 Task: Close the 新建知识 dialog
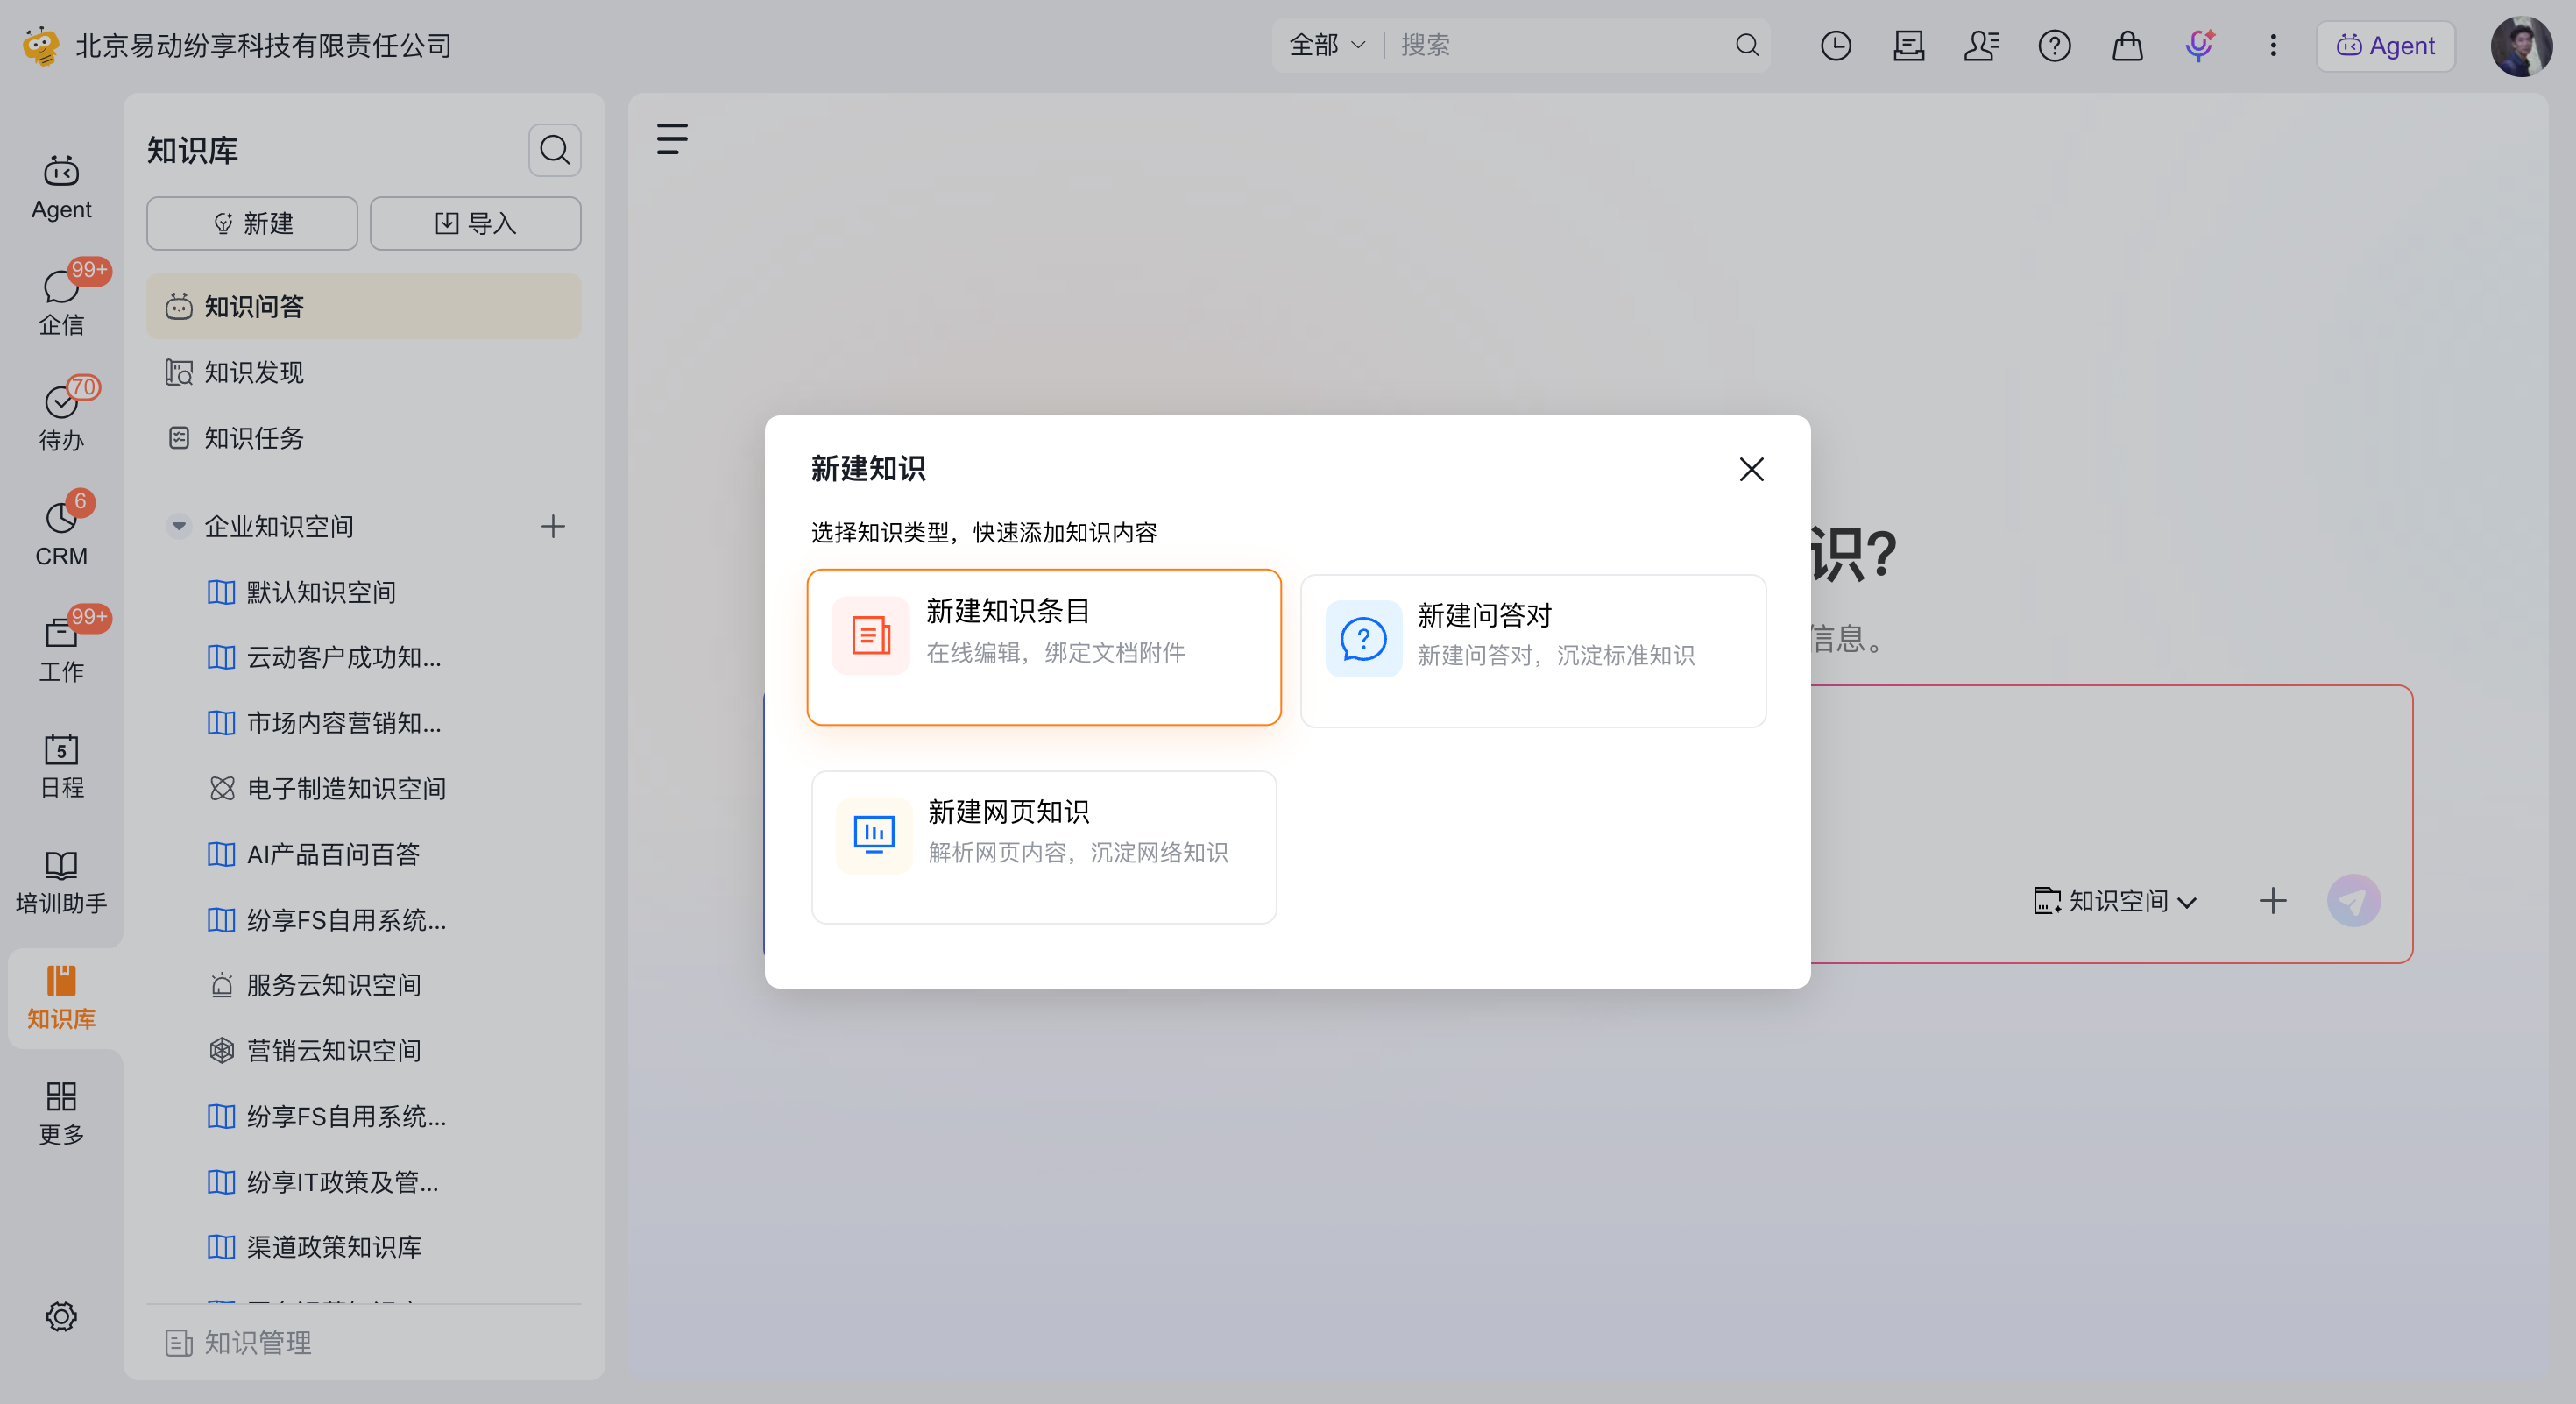pyautogui.click(x=1750, y=469)
